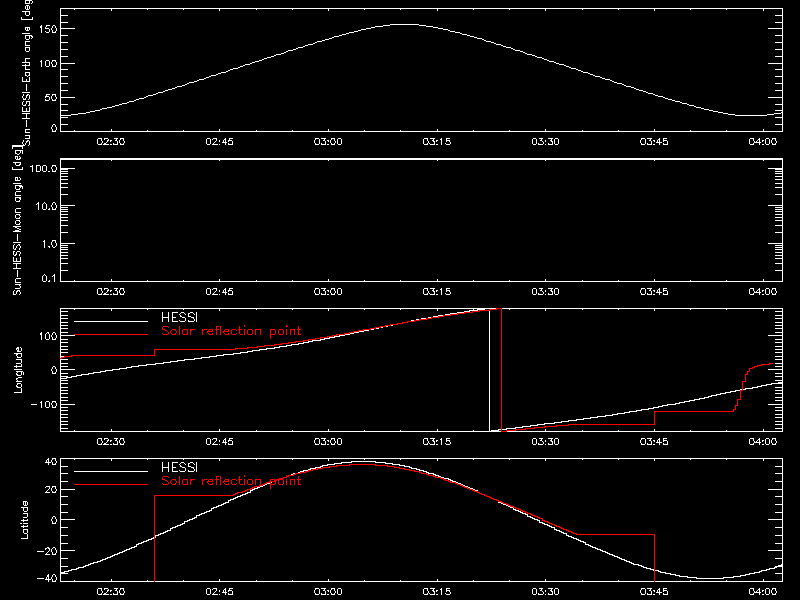This screenshot has width=800, height=600.
Task: Pick 03:30 label under Moon angle plot
Action: click(545, 291)
